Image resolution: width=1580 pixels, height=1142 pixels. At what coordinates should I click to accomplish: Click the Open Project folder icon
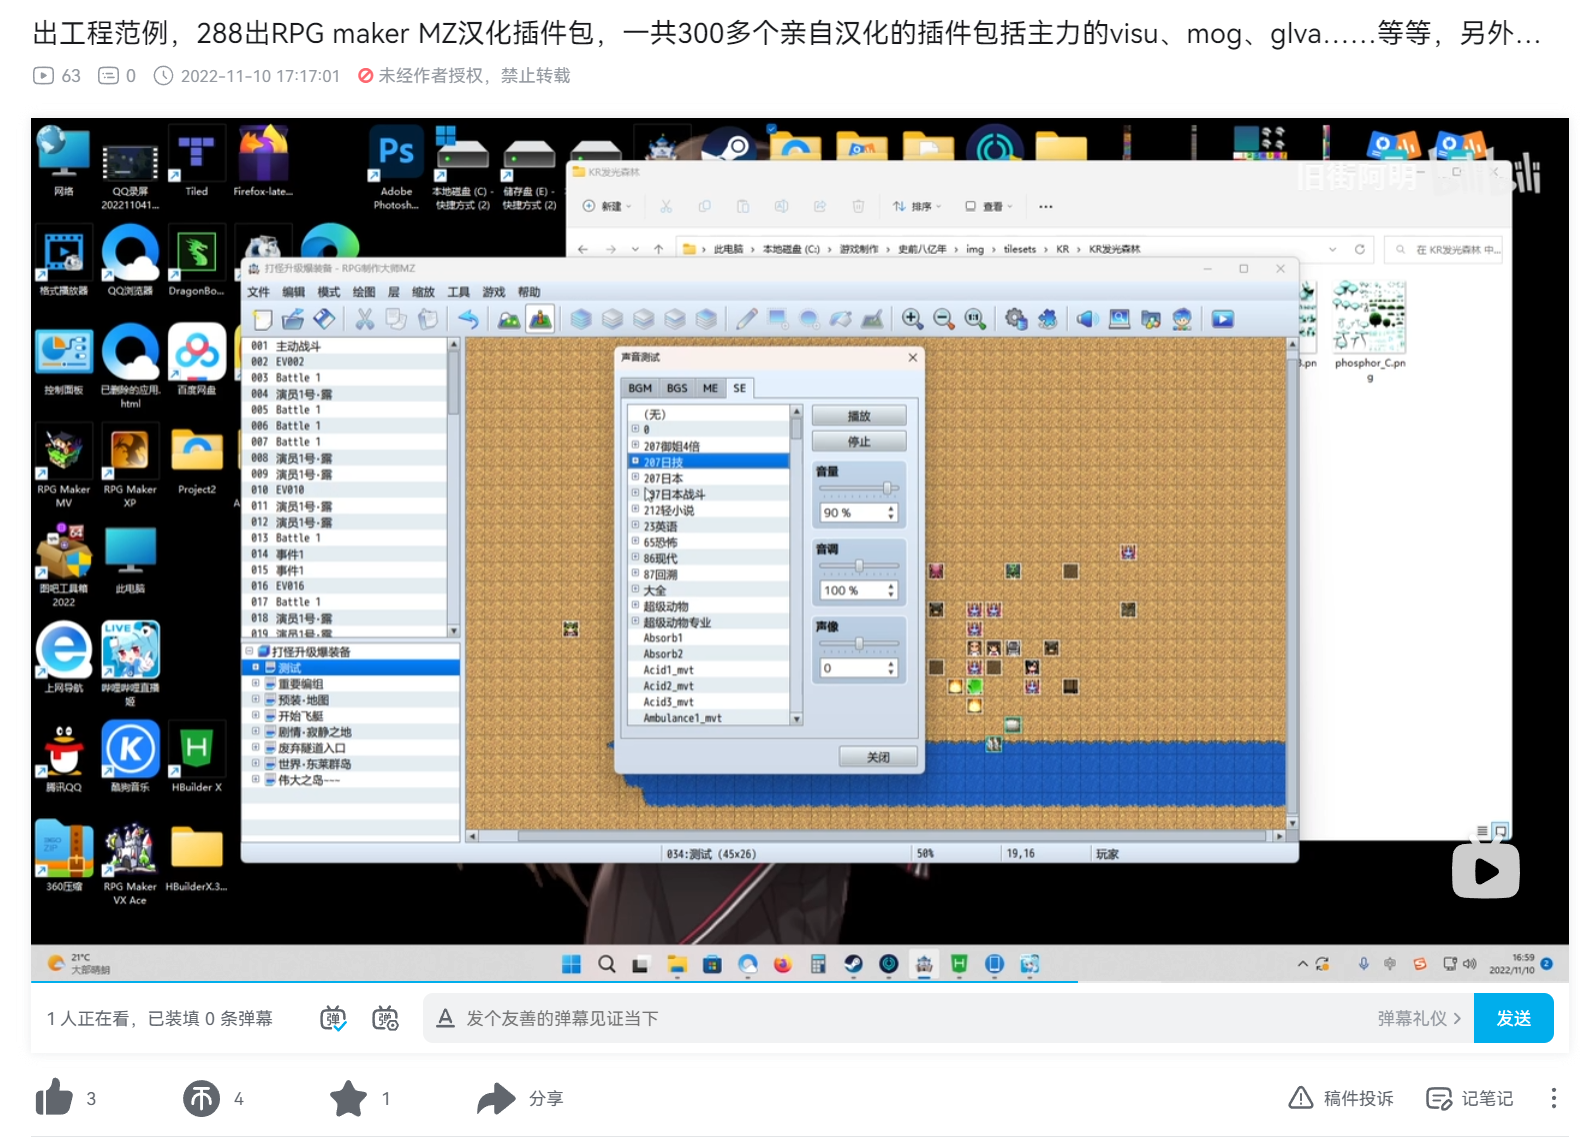click(x=293, y=319)
